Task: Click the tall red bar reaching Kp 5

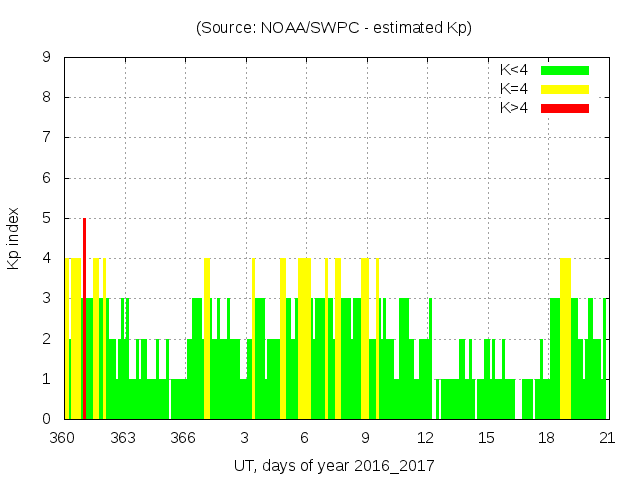Action: pos(84,318)
